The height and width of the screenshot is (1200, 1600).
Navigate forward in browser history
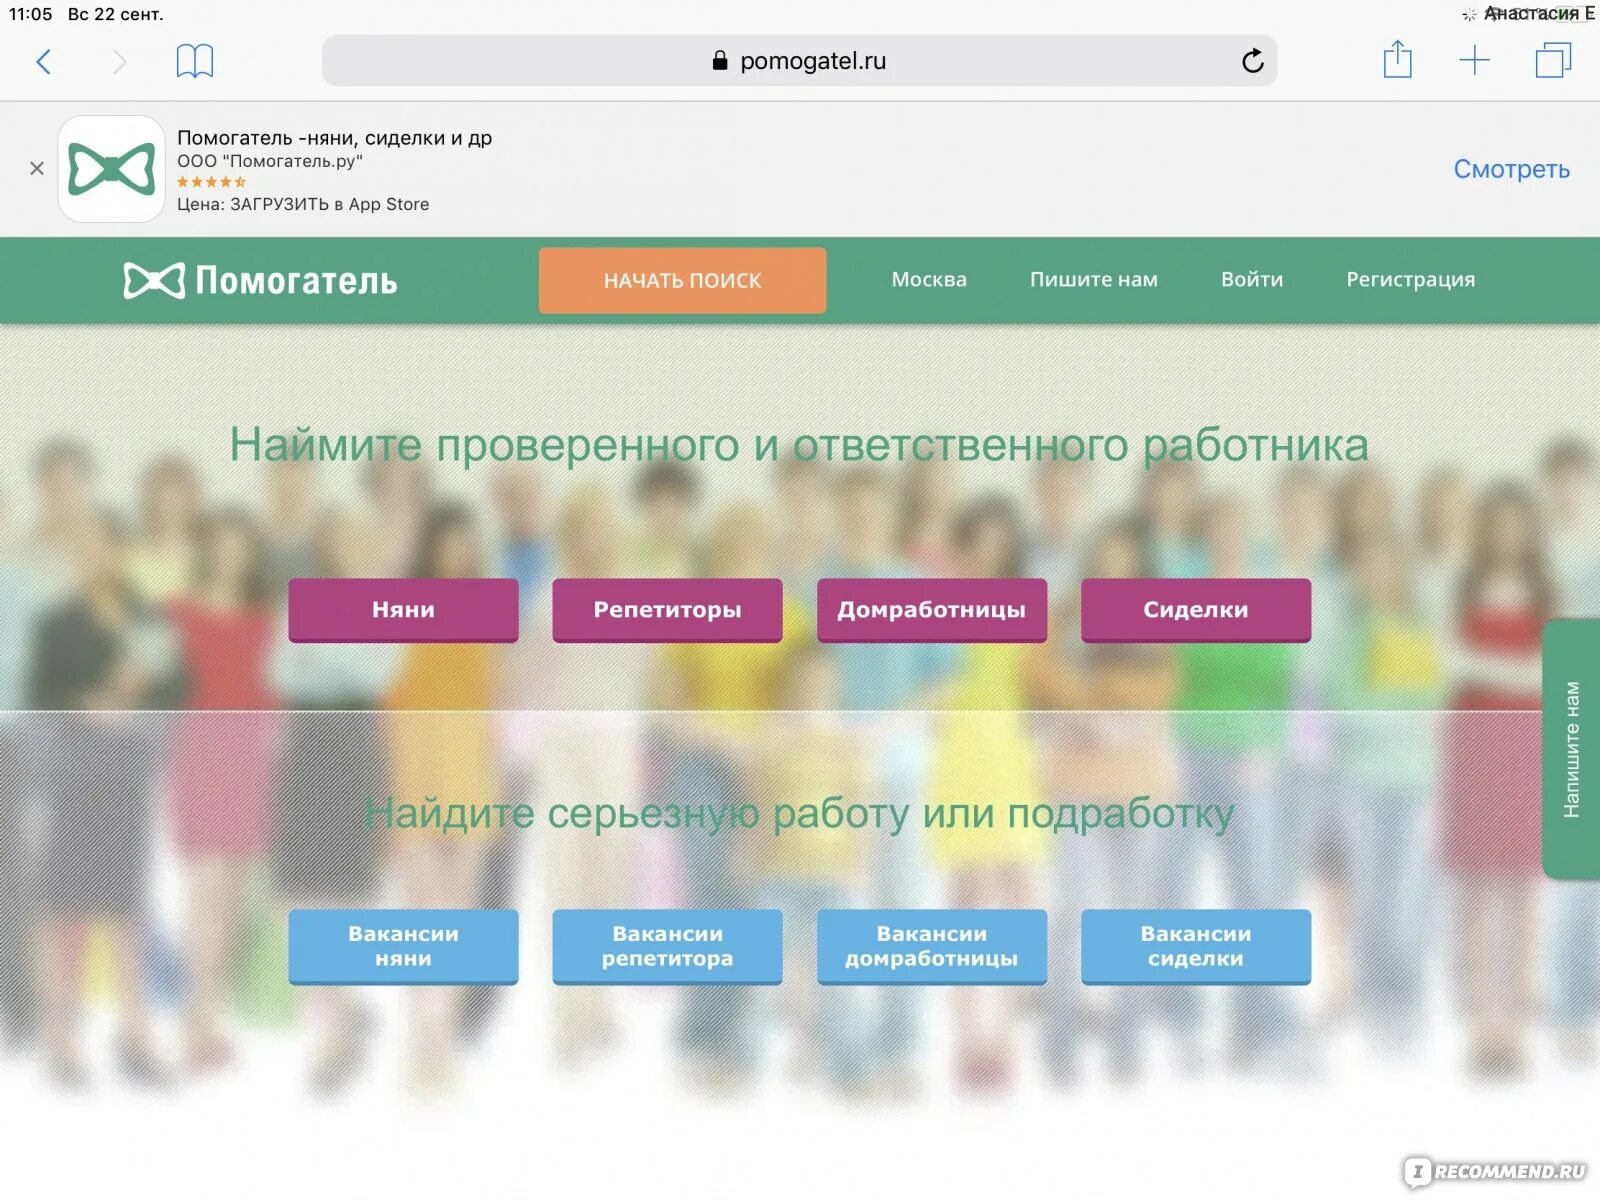pyautogui.click(x=118, y=61)
